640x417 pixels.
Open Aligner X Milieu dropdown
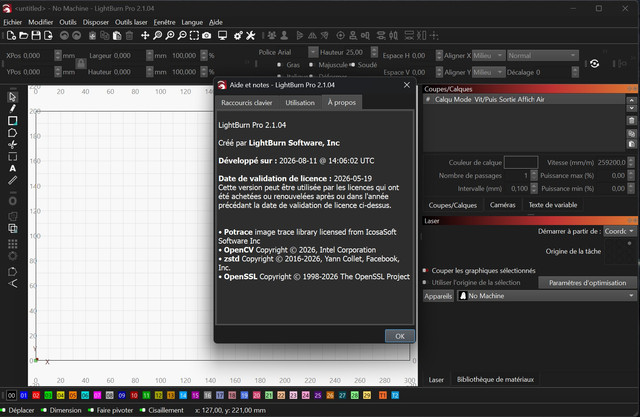(x=489, y=55)
